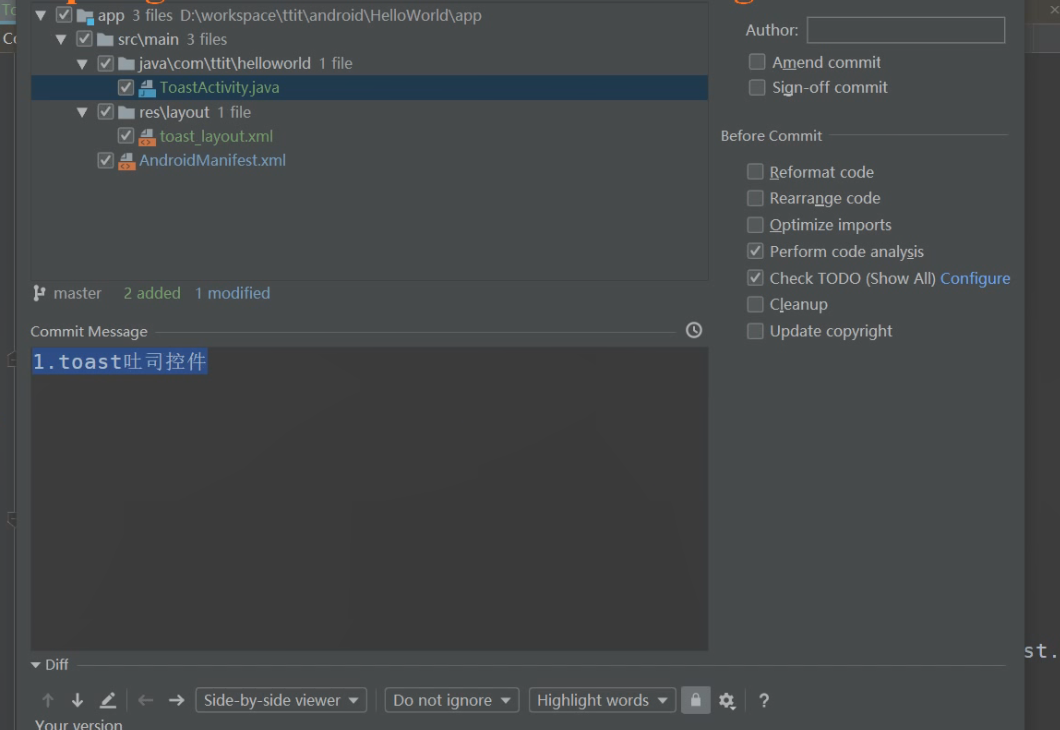Open diff help question mark
Screen dimensions: 1060x730
point(764,701)
